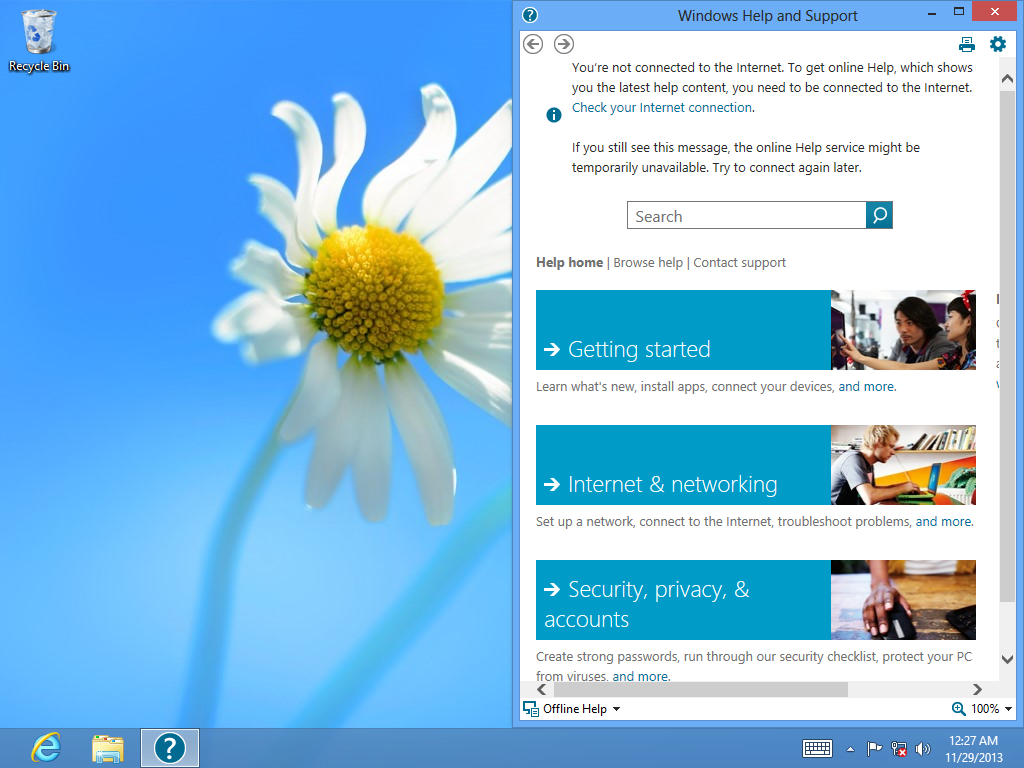
Task: Select the Help home tab
Action: pos(569,263)
